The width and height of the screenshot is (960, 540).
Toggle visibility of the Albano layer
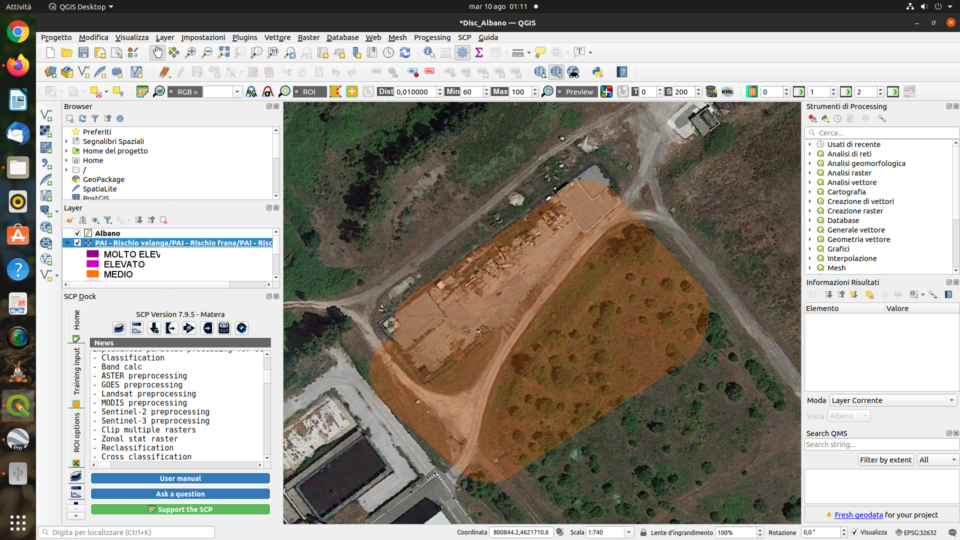point(78,233)
